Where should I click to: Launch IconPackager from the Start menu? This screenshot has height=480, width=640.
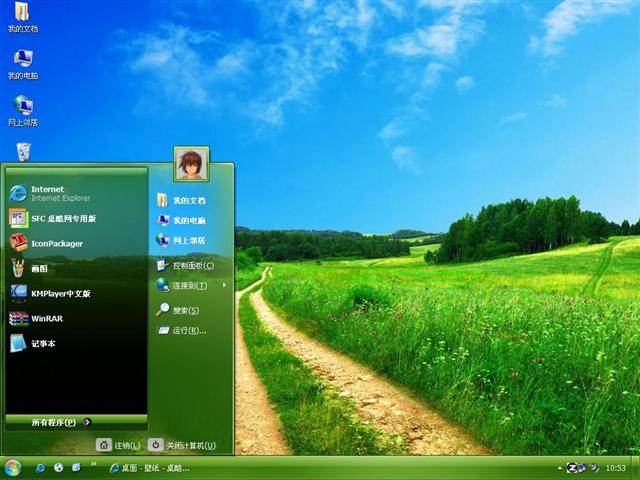point(76,243)
